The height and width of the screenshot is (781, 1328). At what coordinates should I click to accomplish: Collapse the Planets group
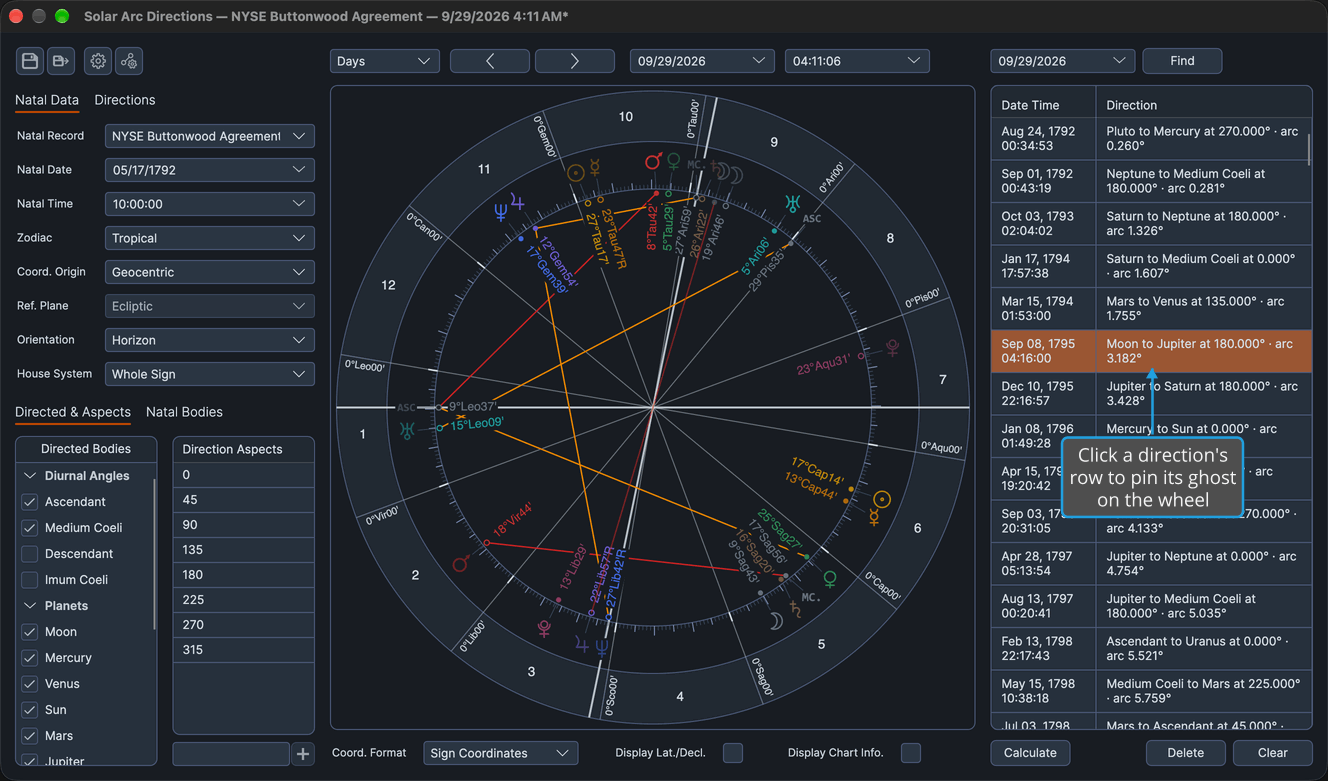pos(30,606)
